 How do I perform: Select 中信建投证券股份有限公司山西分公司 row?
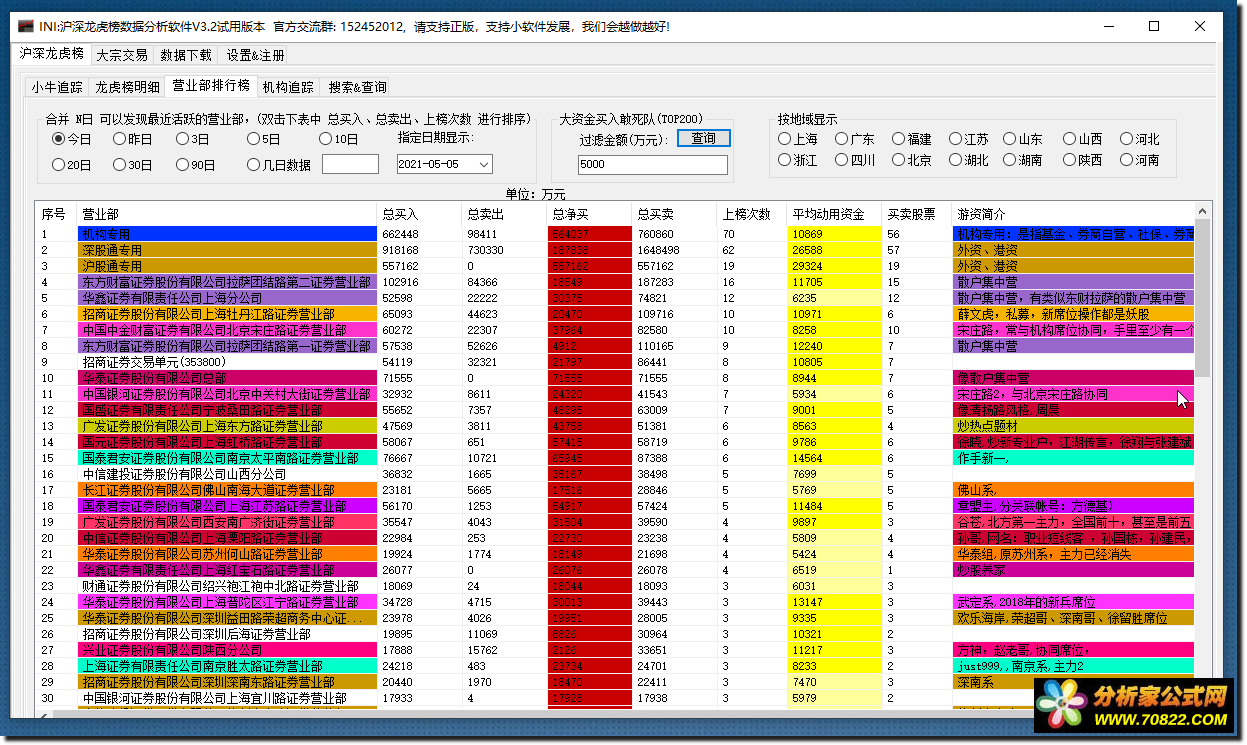(616, 474)
